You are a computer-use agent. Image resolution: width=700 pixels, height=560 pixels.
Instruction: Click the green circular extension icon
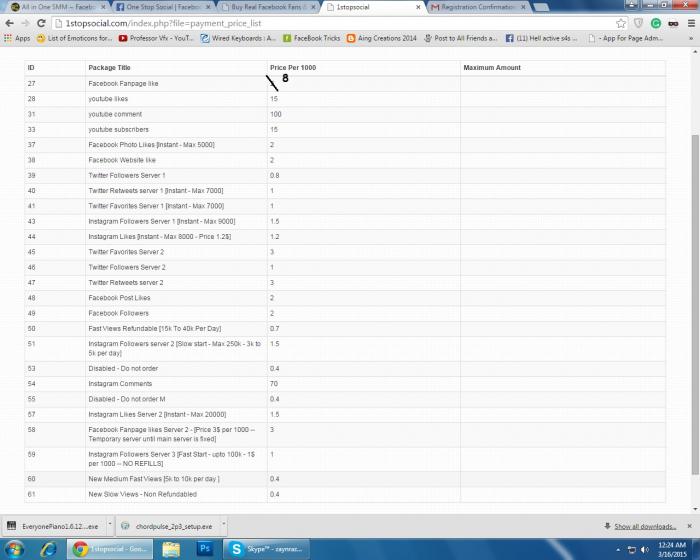coord(656,23)
